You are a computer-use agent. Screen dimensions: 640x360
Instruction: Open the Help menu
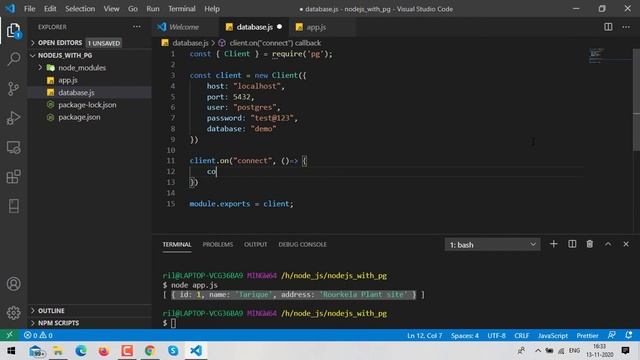pyautogui.click(x=212, y=9)
